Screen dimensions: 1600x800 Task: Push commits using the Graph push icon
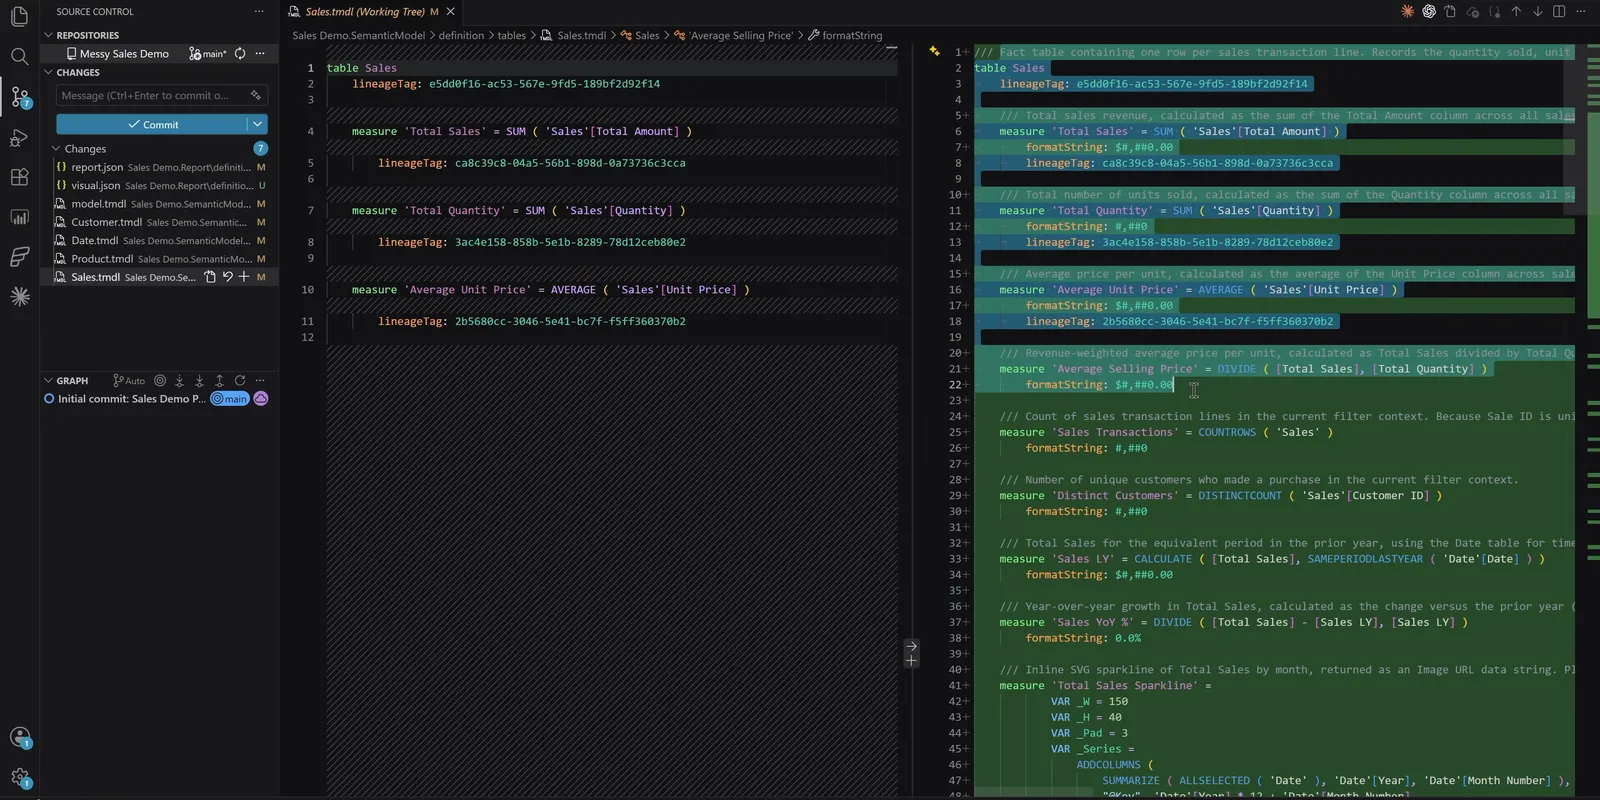click(x=220, y=381)
